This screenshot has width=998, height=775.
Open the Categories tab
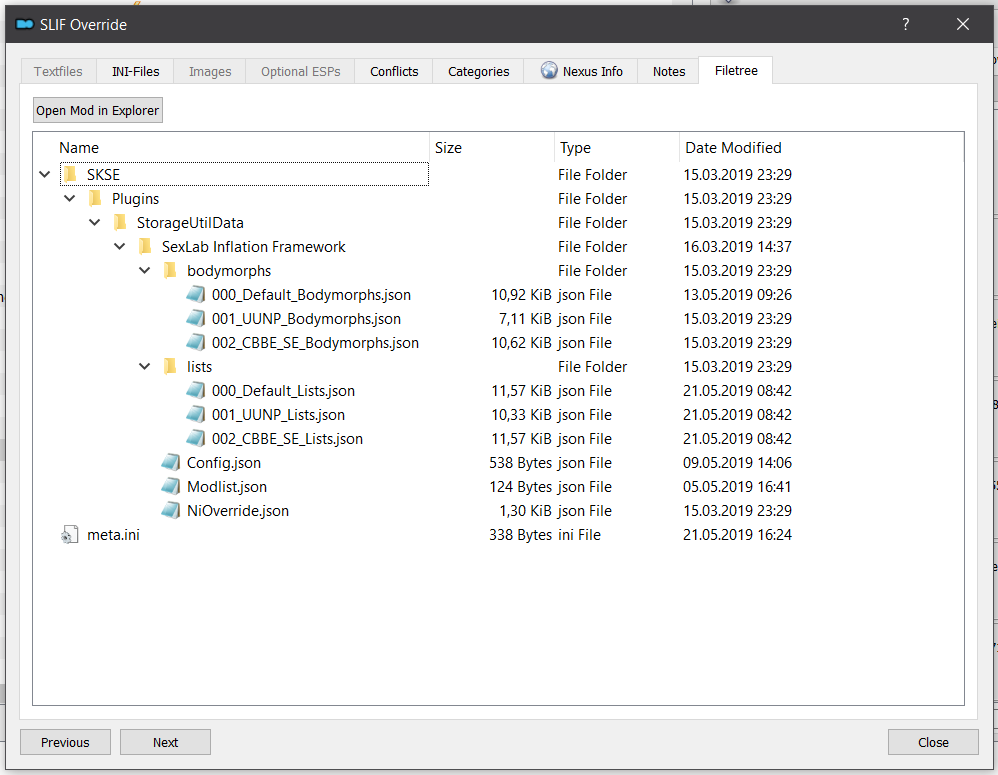click(x=479, y=71)
